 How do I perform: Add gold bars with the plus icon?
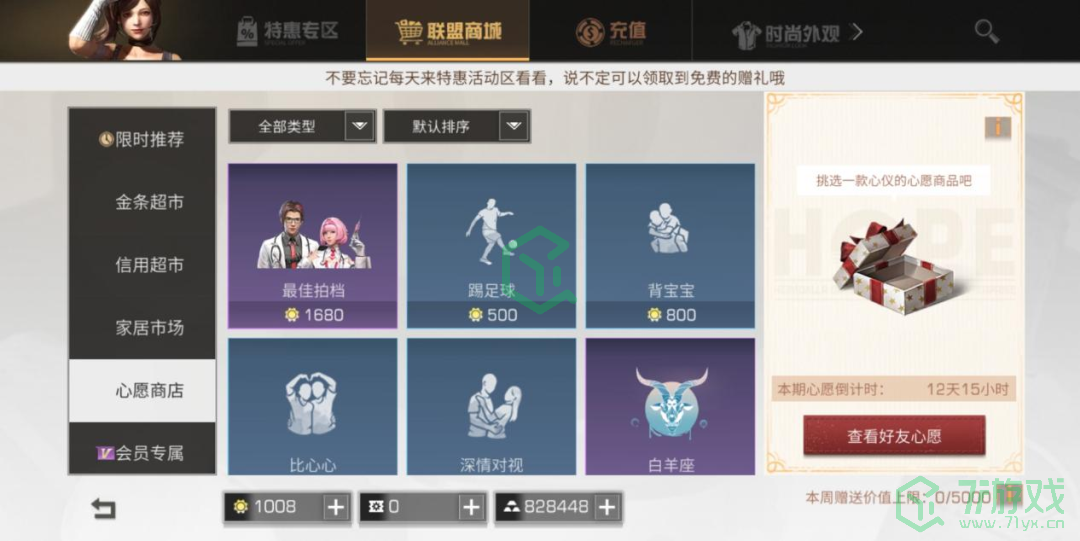point(607,507)
